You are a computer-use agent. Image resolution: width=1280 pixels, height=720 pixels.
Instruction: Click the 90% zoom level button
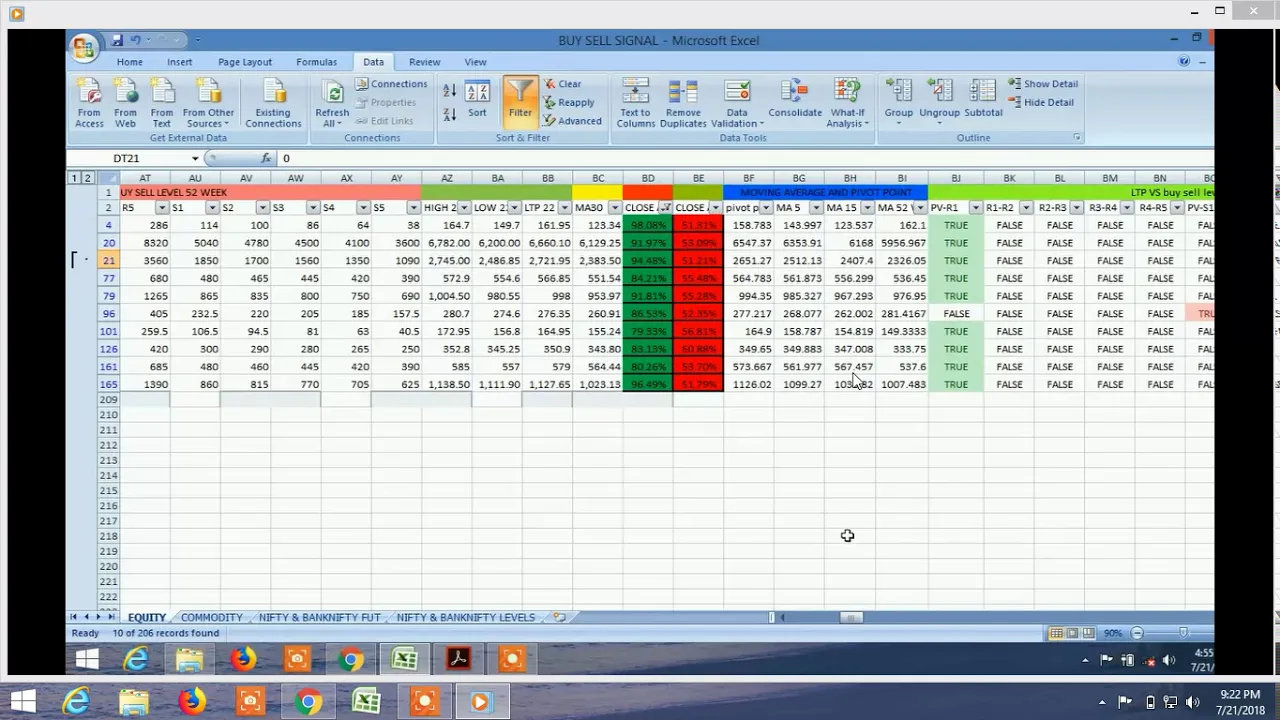[1112, 633]
